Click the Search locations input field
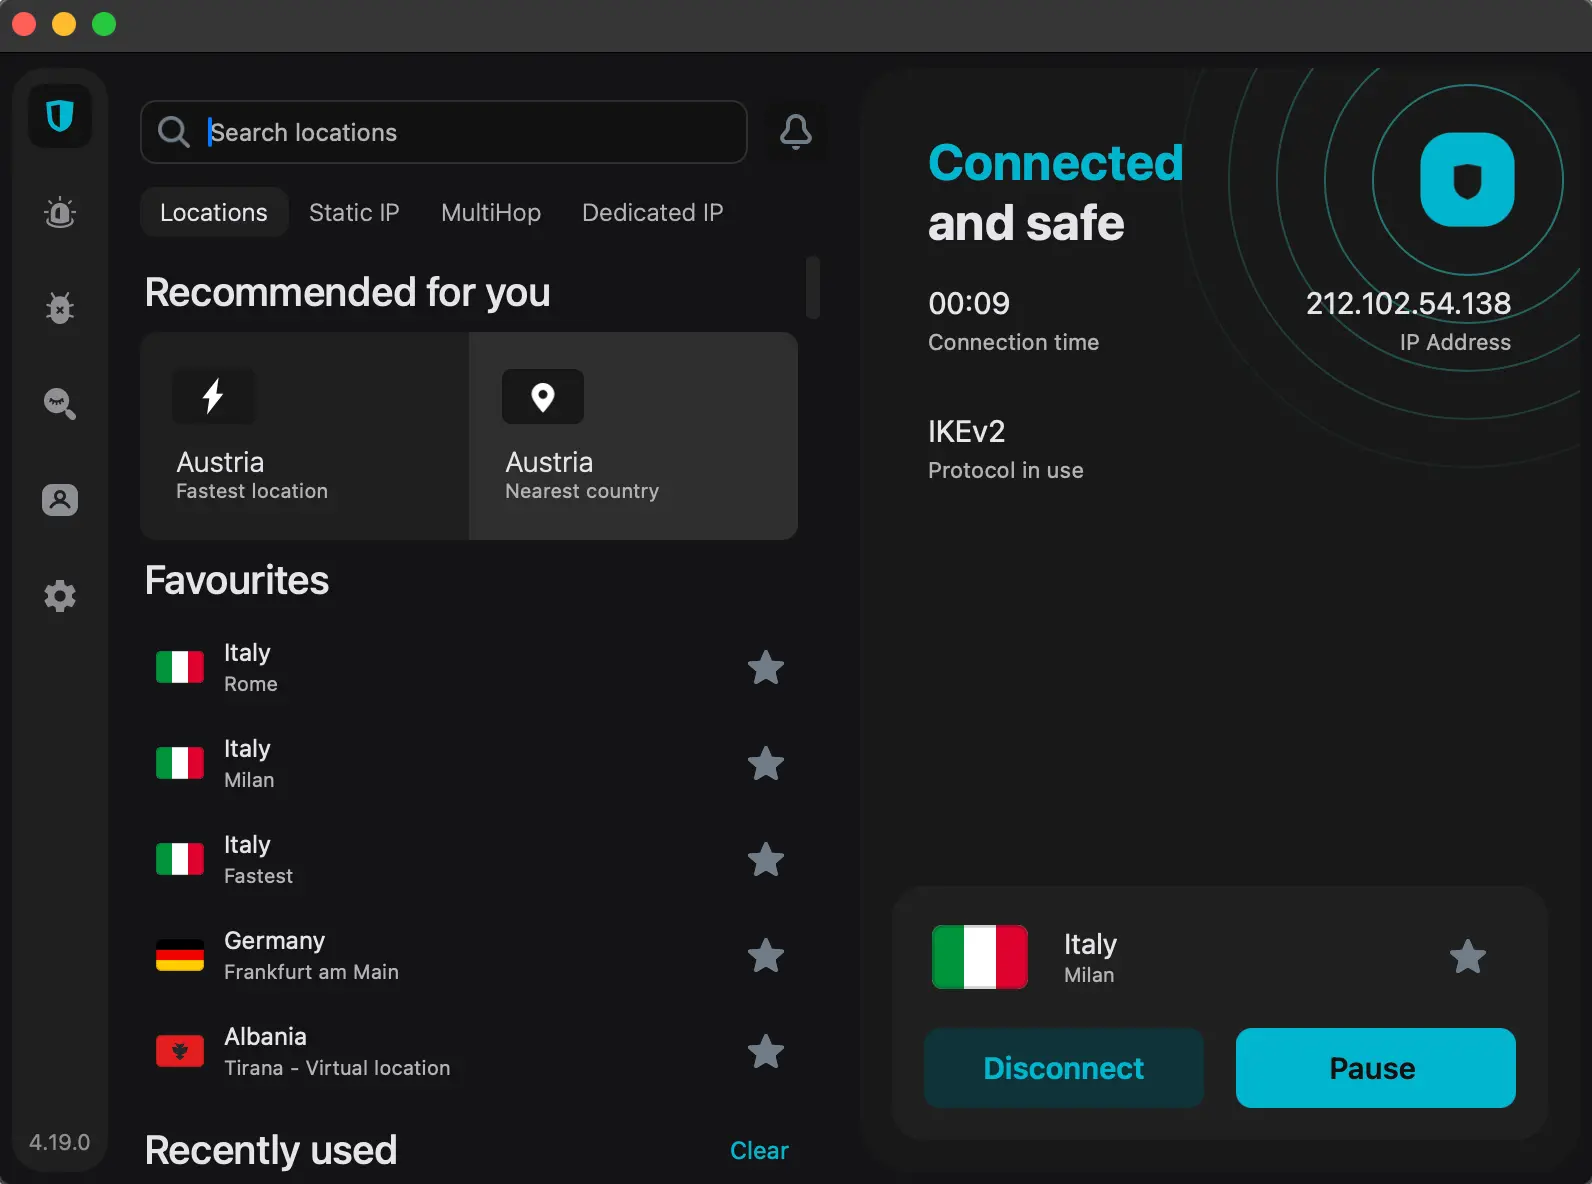The height and width of the screenshot is (1184, 1592). pyautogui.click(x=470, y=132)
